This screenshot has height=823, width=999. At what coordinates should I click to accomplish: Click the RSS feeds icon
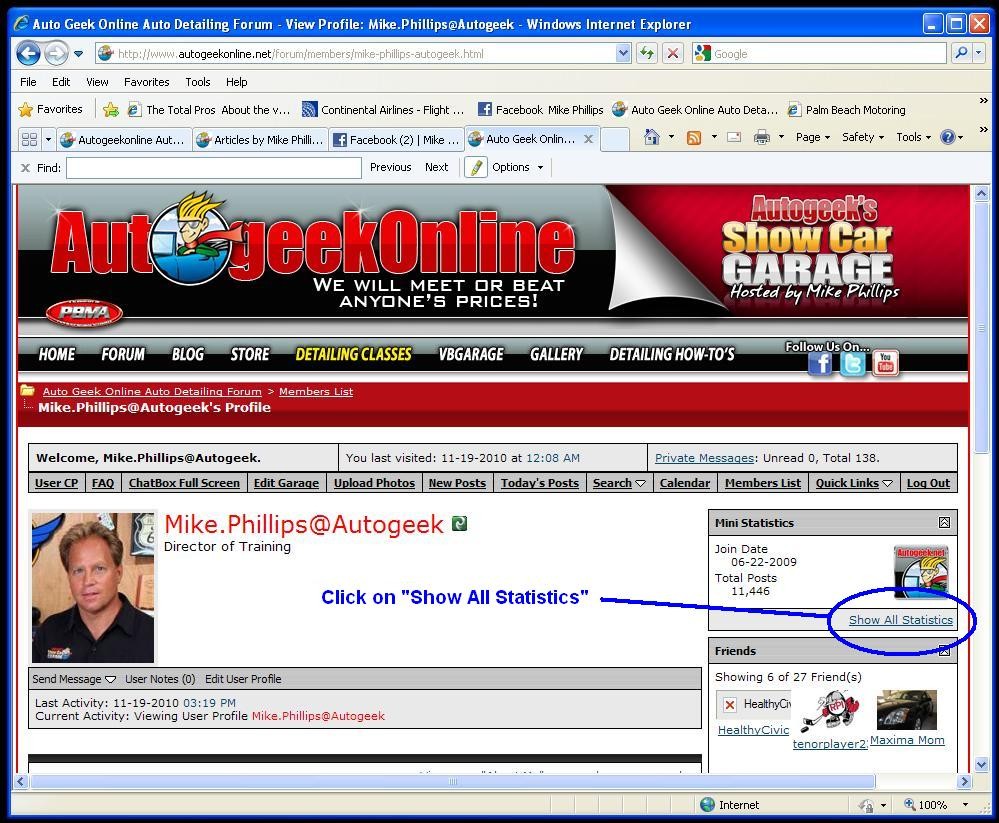click(694, 138)
